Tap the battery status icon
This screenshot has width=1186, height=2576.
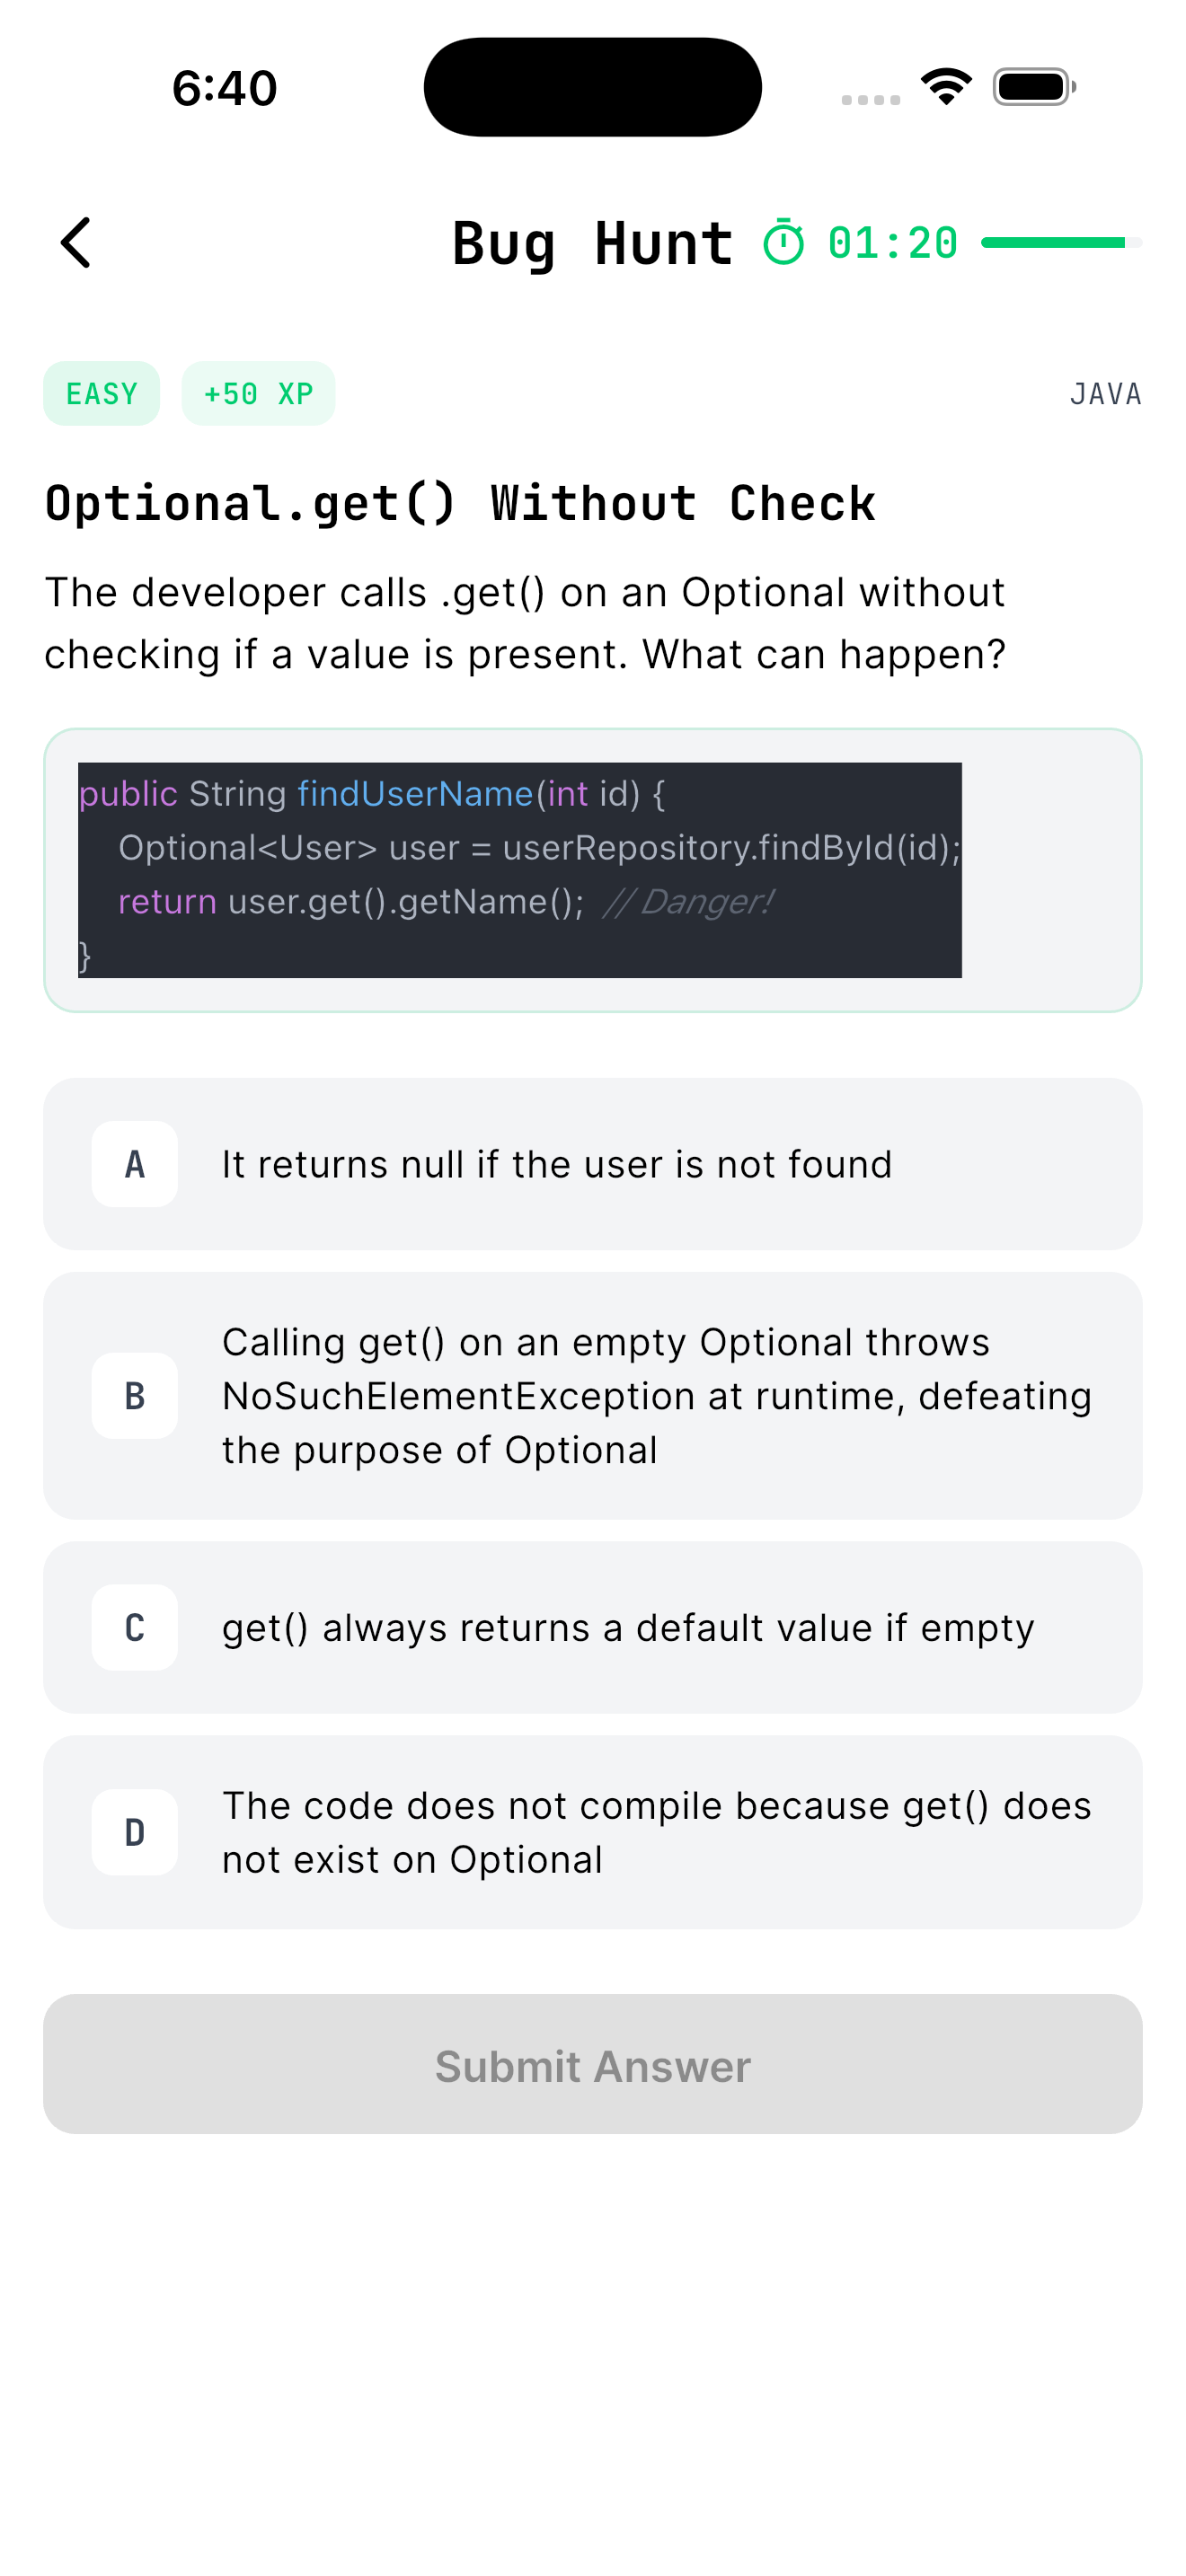pyautogui.click(x=1033, y=87)
